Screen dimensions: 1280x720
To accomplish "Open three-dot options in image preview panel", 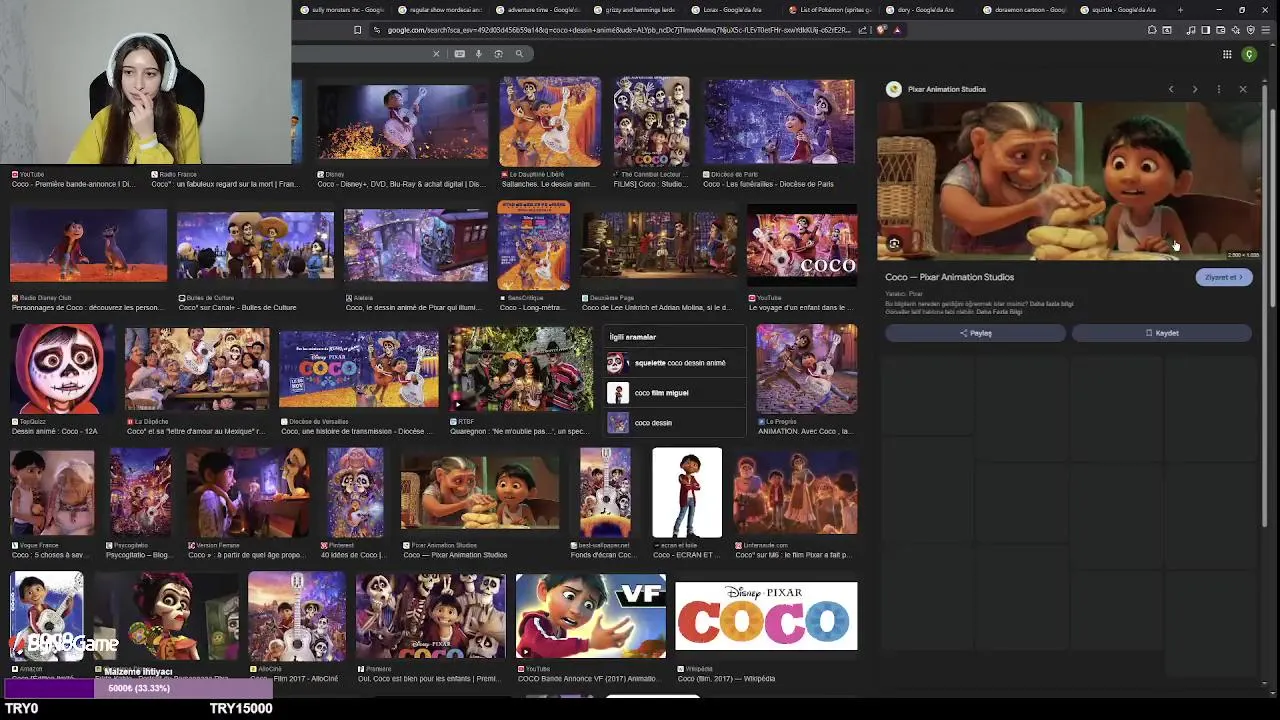I will (1218, 89).
